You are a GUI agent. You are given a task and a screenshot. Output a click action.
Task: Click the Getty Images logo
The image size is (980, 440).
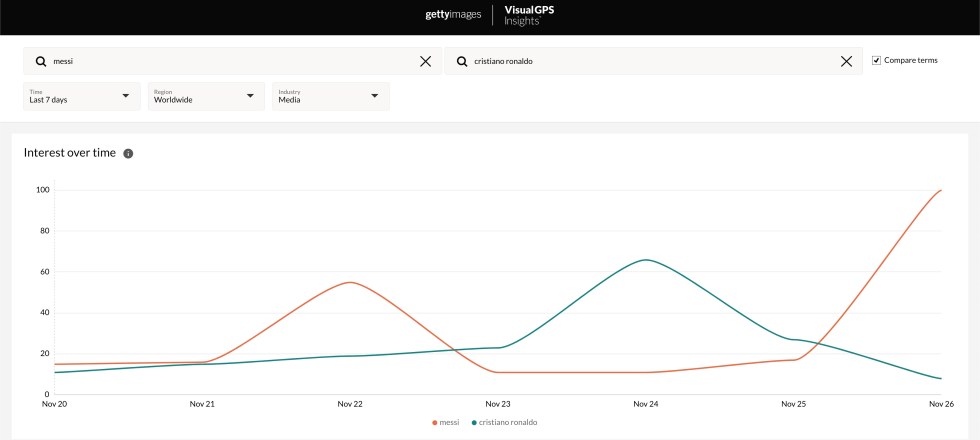453,15
